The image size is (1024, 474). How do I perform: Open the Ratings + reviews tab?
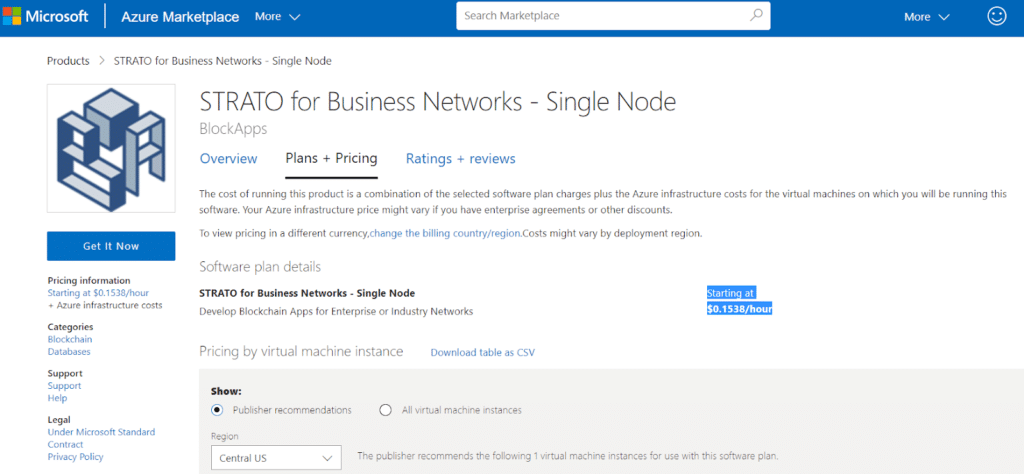pos(460,159)
